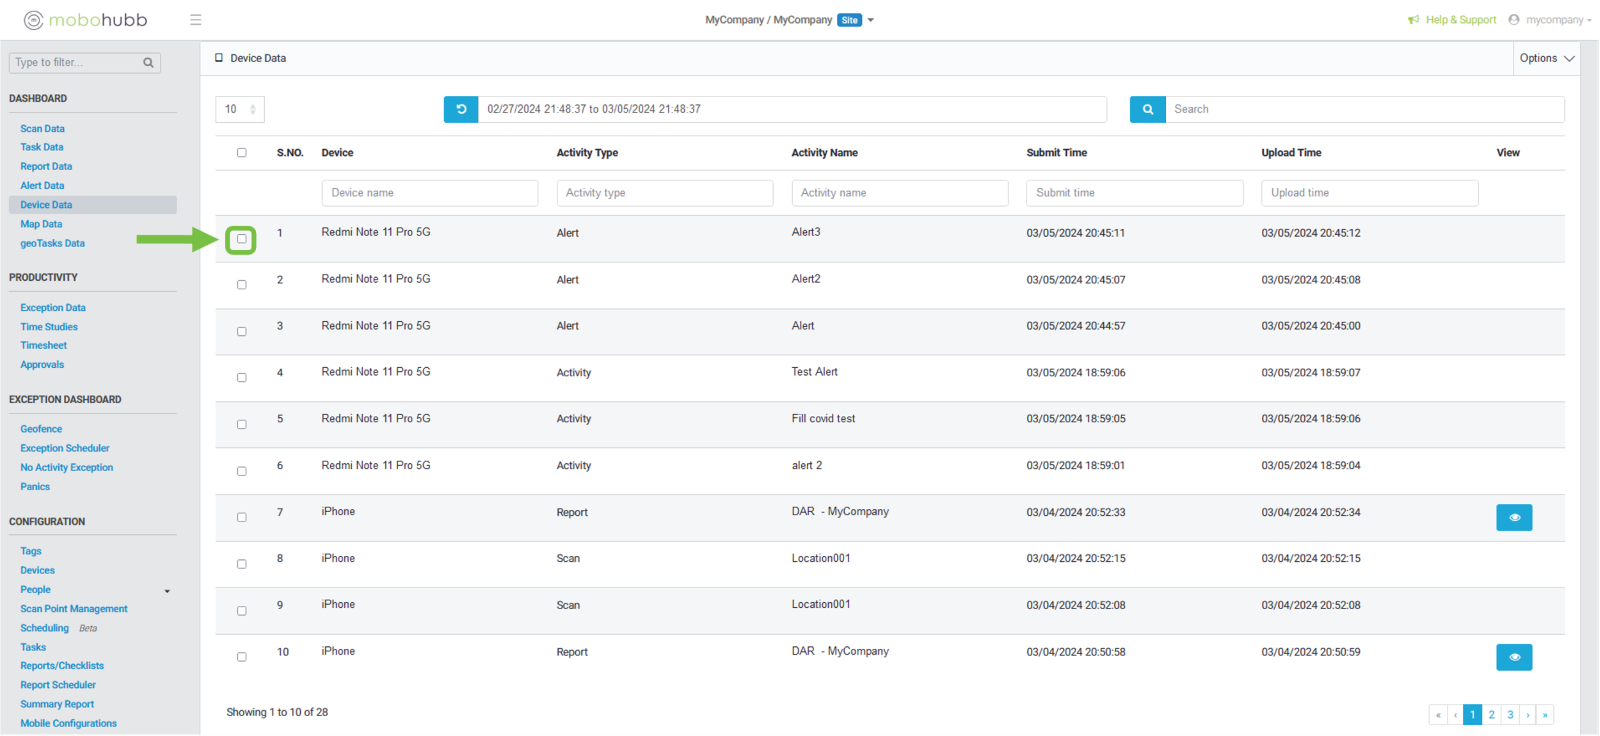Viewport: 1600px width, 736px height.
Task: Click the blue search magnifier button
Action: pyautogui.click(x=1147, y=109)
